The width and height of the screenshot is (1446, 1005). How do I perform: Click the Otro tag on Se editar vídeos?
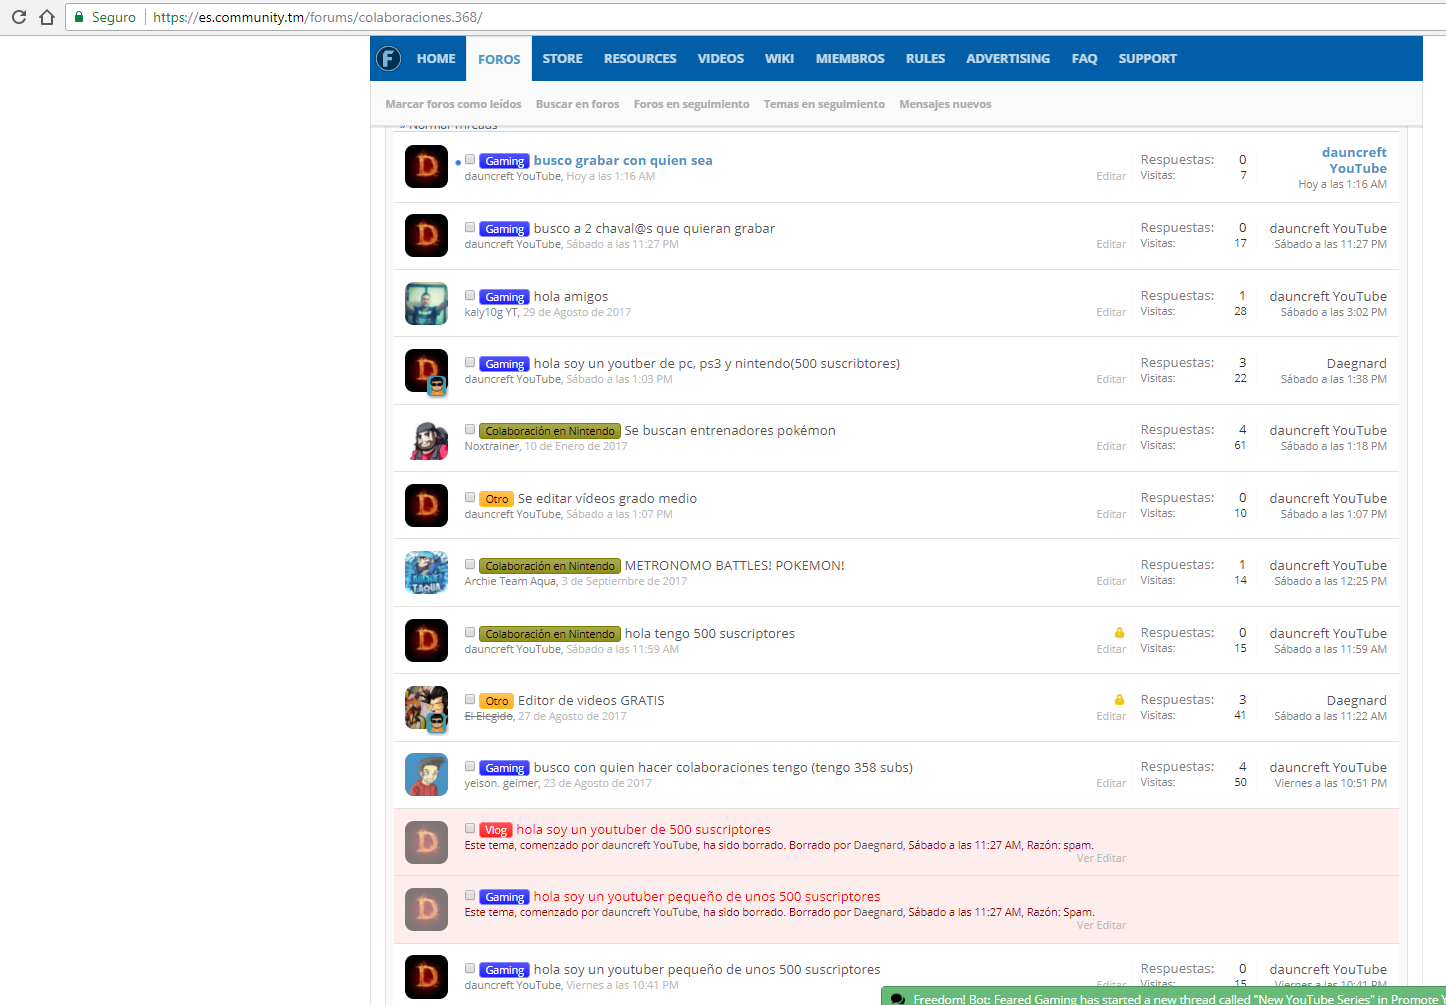[x=496, y=499]
